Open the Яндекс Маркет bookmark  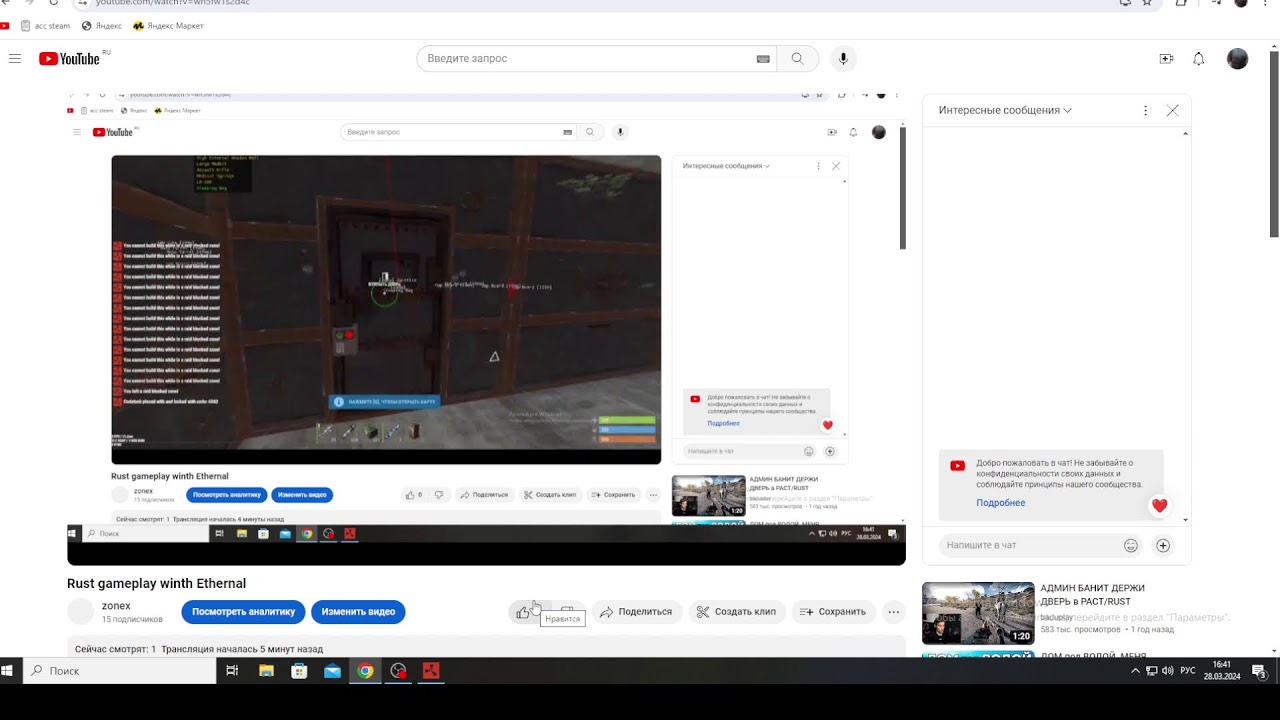click(168, 26)
